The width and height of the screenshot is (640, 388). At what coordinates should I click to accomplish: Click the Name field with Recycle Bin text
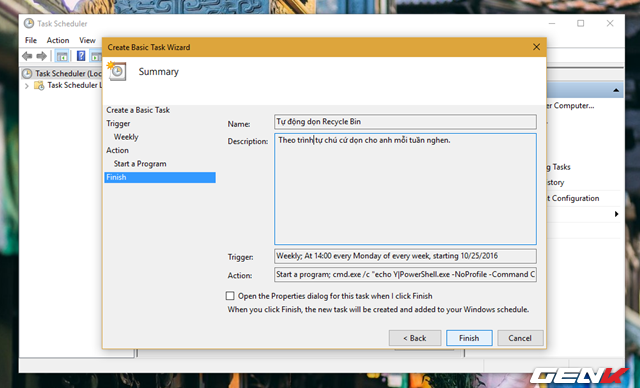tap(405, 122)
